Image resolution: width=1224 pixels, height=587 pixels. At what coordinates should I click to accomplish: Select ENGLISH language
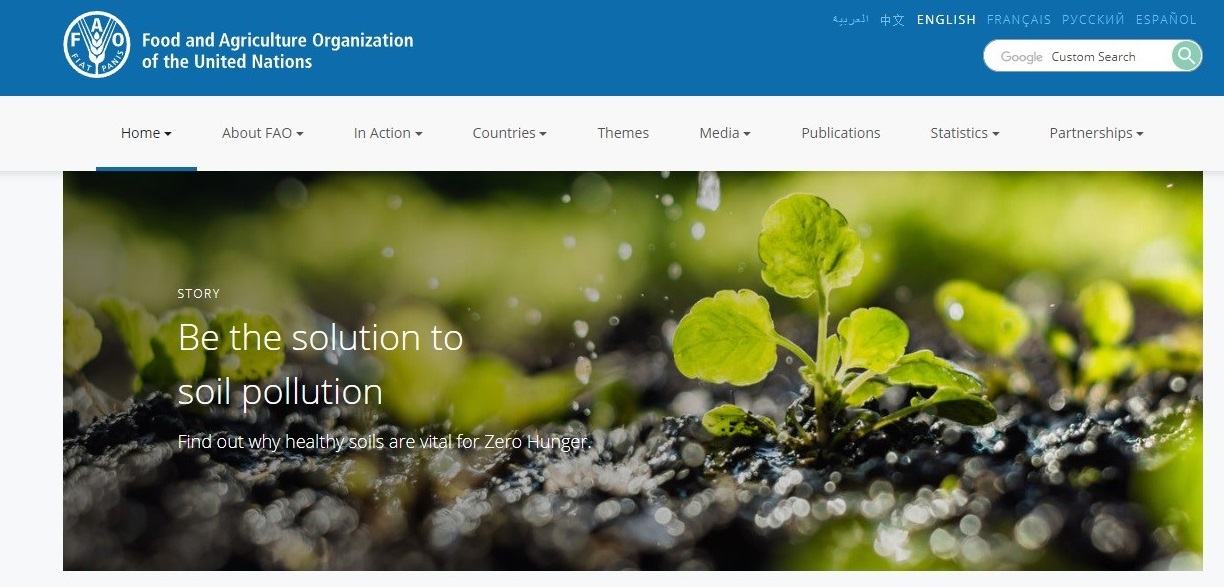coord(946,19)
